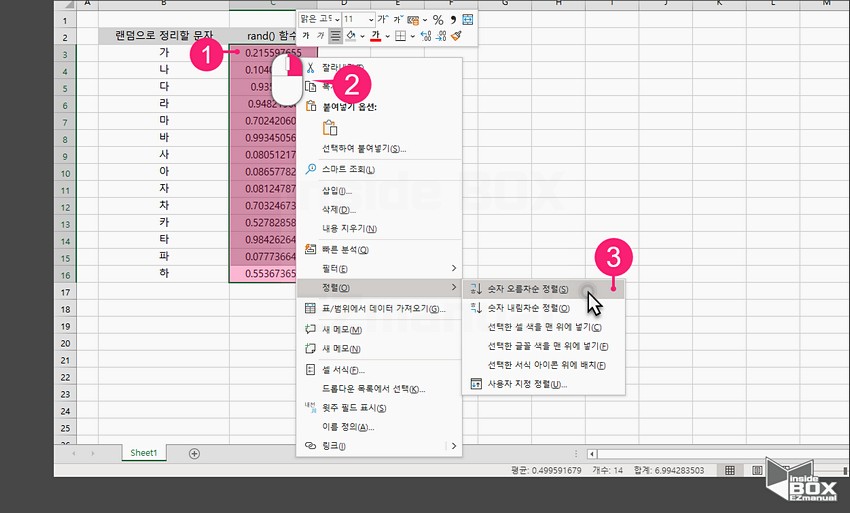Click the comment icon beside 새 메모(M)

point(310,329)
